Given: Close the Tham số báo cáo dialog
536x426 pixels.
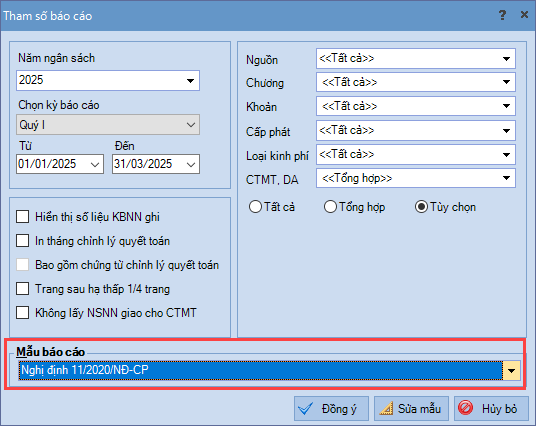Looking at the screenshot, I should pos(524,15).
